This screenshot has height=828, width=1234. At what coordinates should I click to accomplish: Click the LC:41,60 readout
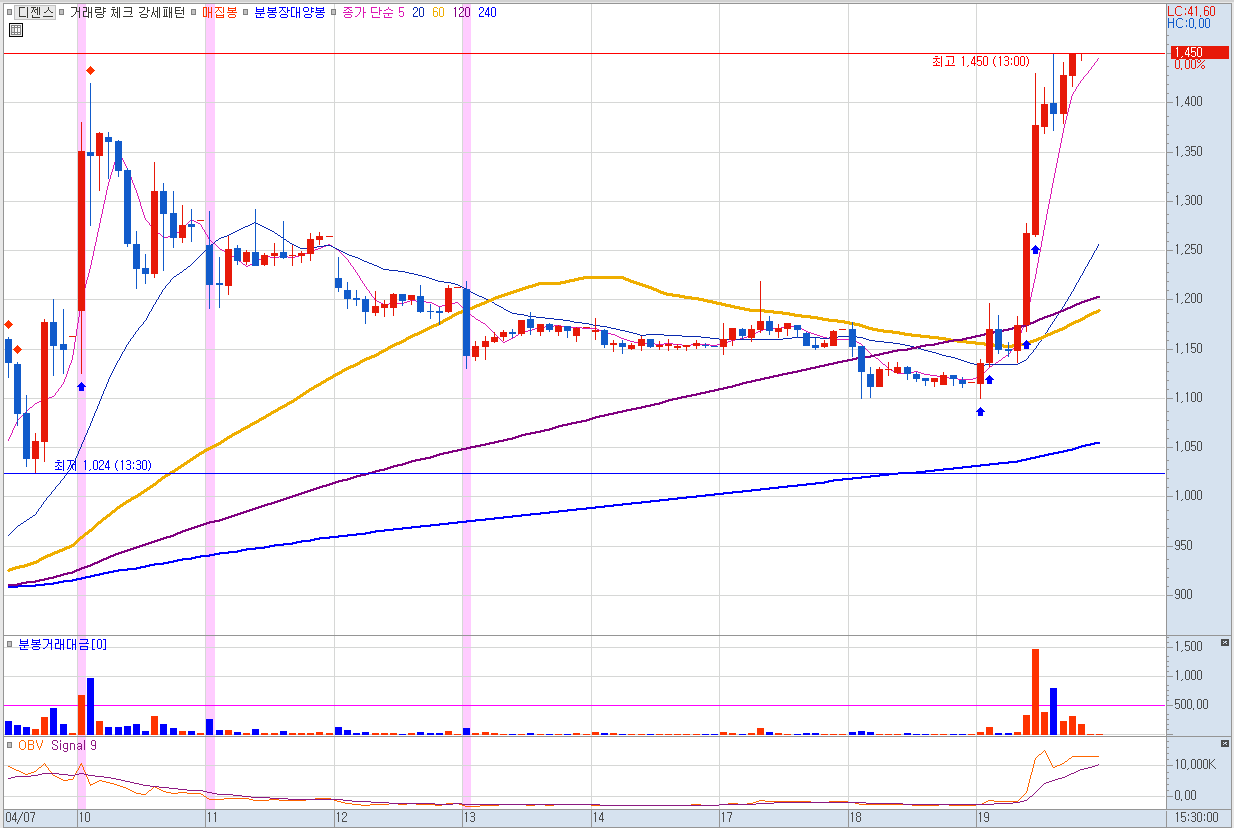click(1191, 11)
